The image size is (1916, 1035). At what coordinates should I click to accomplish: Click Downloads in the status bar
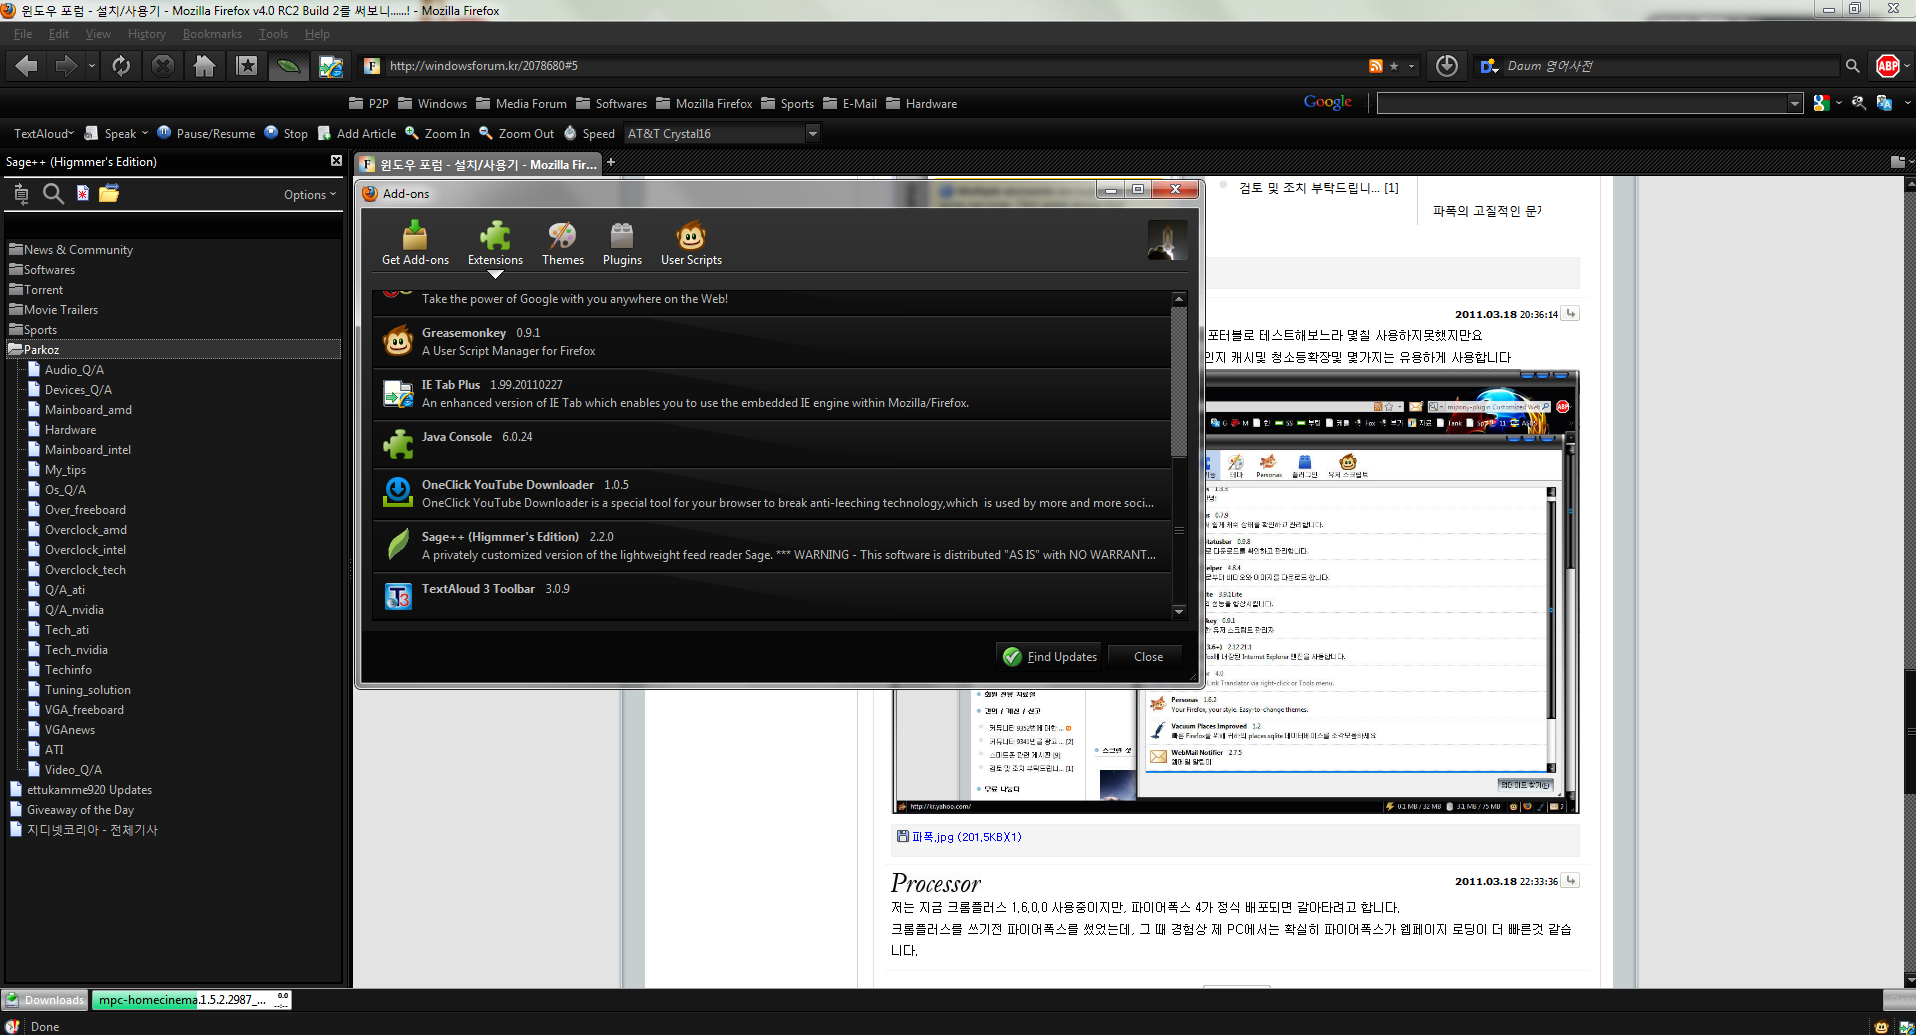pos(46,999)
